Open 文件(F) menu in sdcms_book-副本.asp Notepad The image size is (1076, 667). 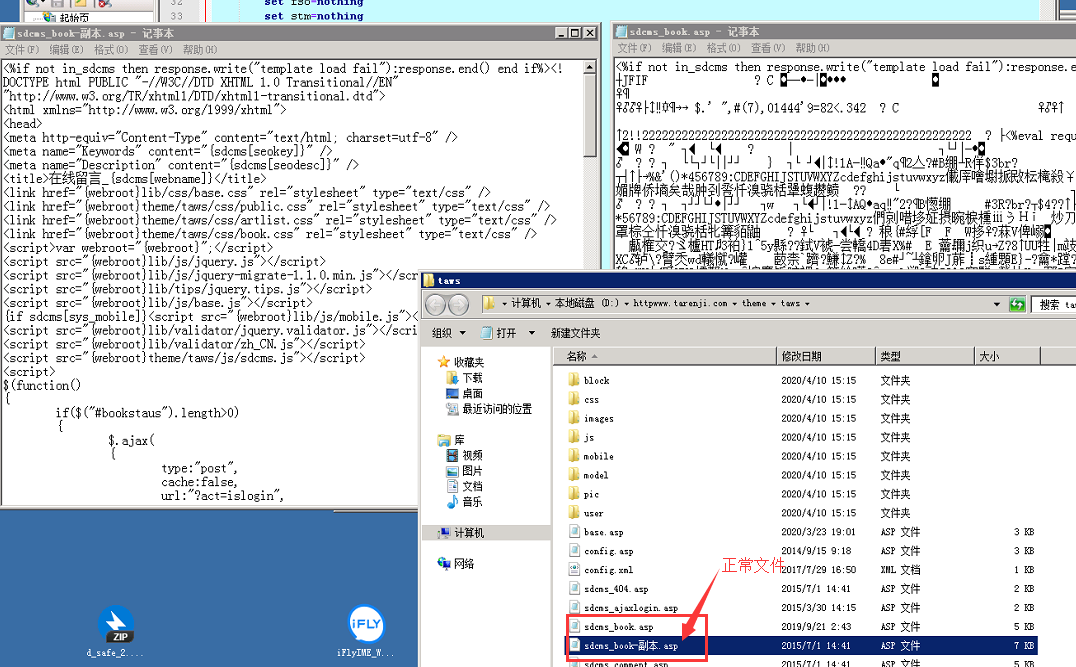(x=22, y=49)
